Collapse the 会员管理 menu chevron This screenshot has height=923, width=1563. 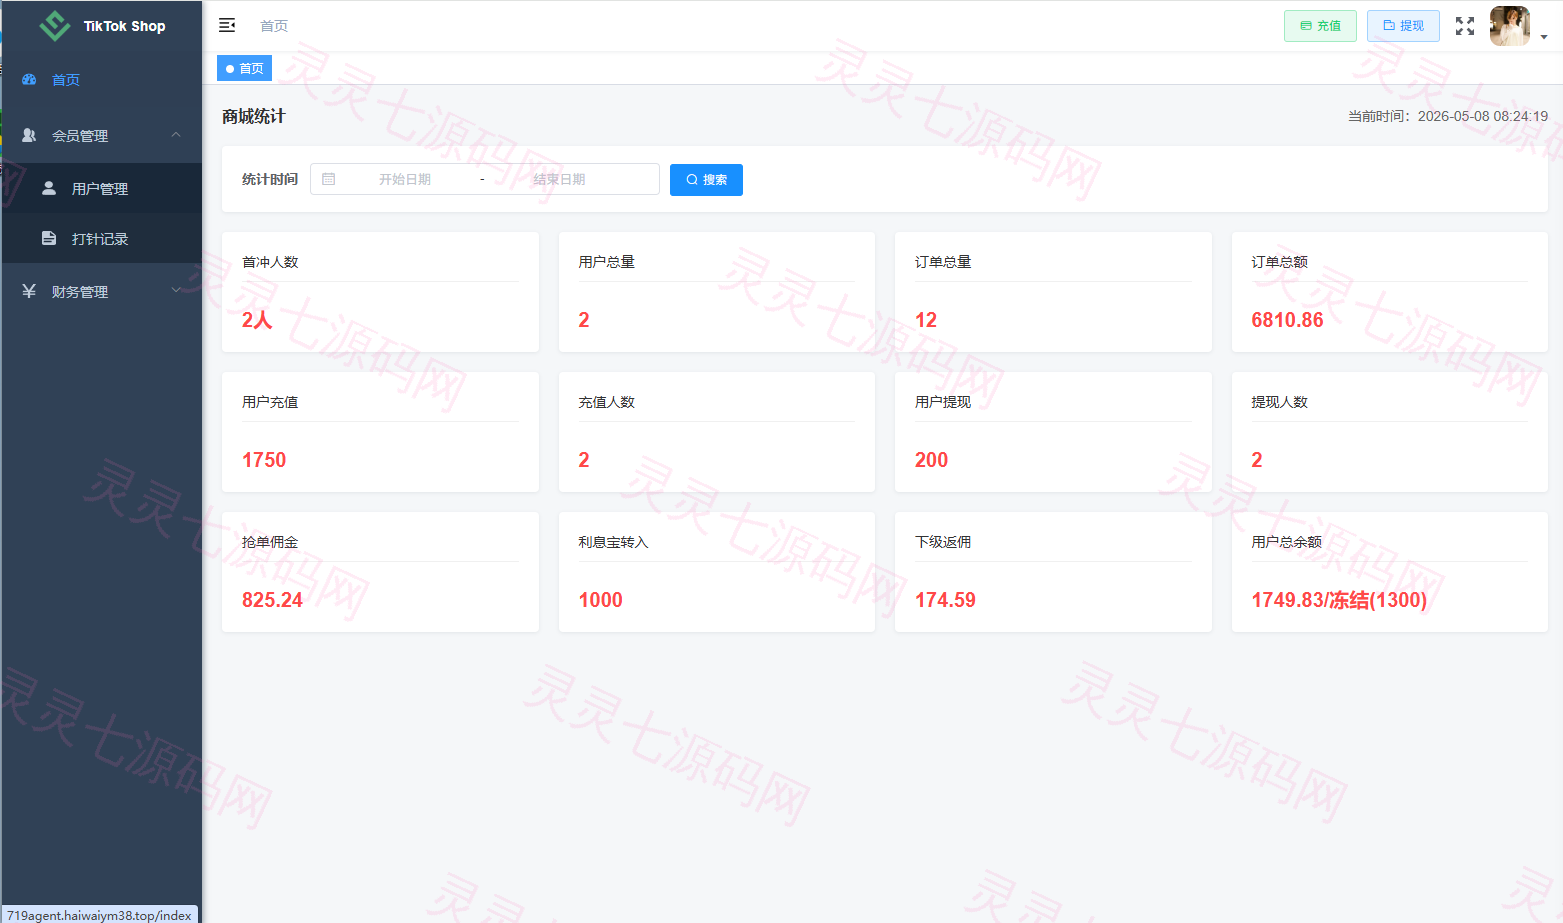[176, 135]
